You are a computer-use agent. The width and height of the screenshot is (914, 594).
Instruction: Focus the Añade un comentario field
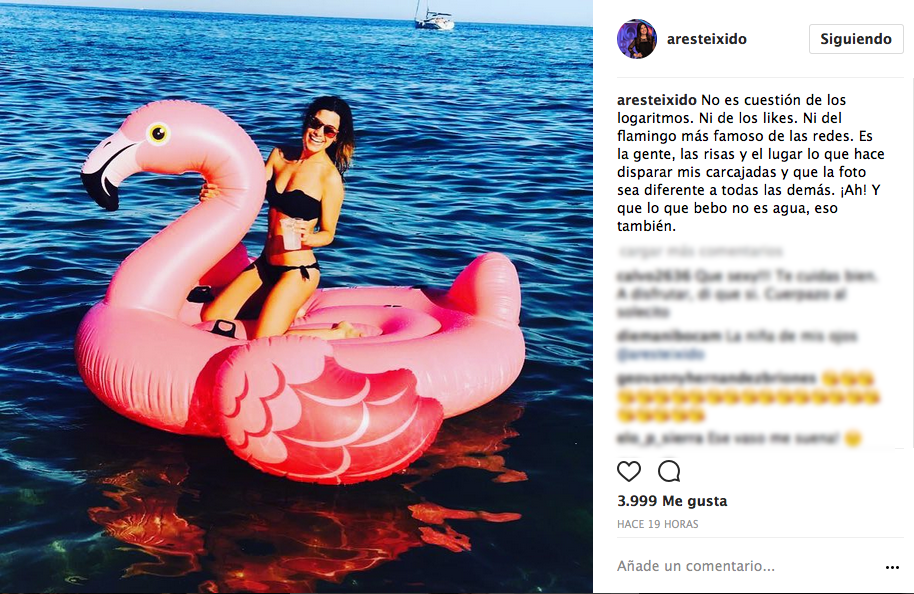click(748, 566)
